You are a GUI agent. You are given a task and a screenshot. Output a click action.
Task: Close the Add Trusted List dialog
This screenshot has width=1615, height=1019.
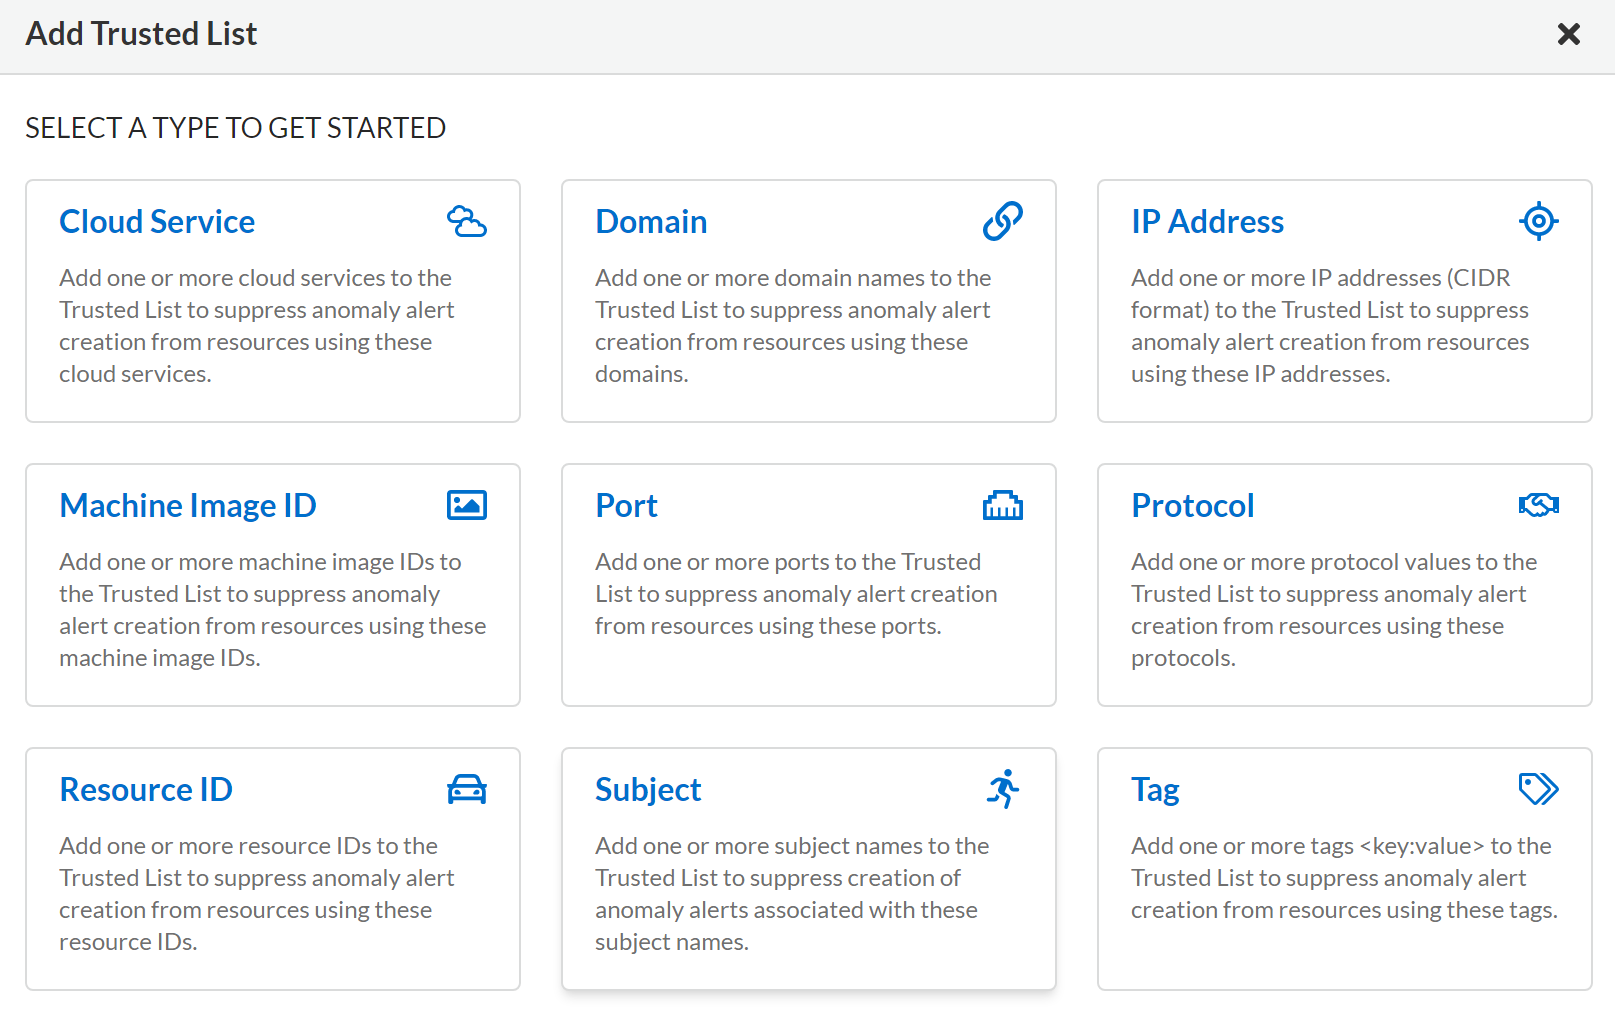pos(1569,34)
